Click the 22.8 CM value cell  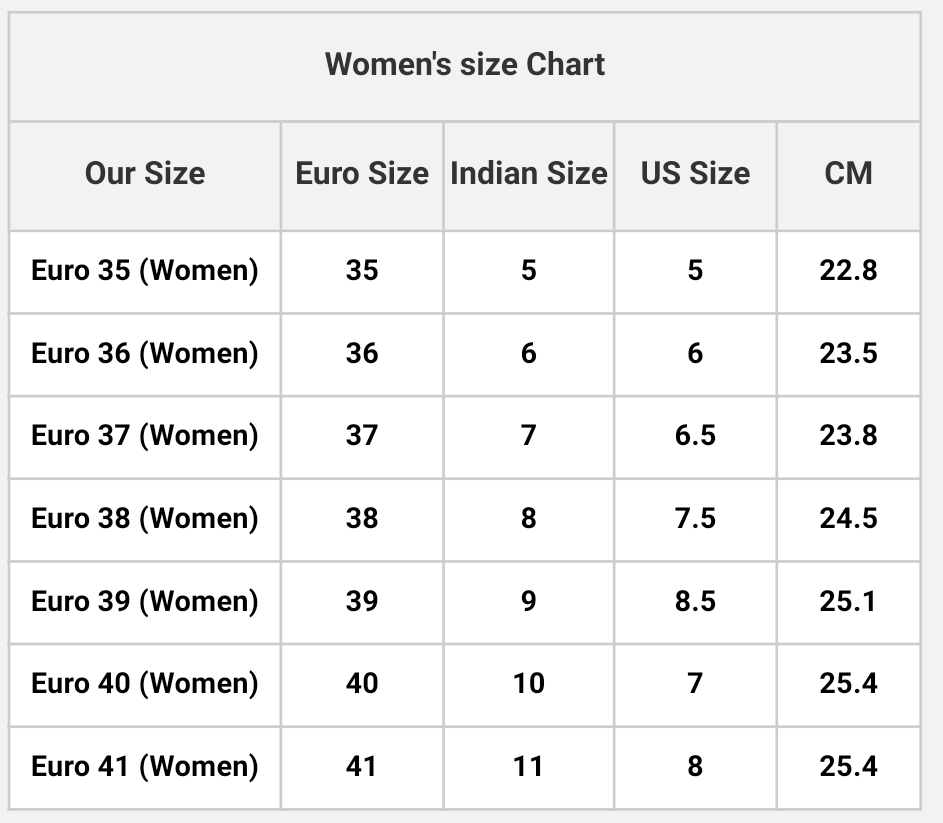point(848,270)
